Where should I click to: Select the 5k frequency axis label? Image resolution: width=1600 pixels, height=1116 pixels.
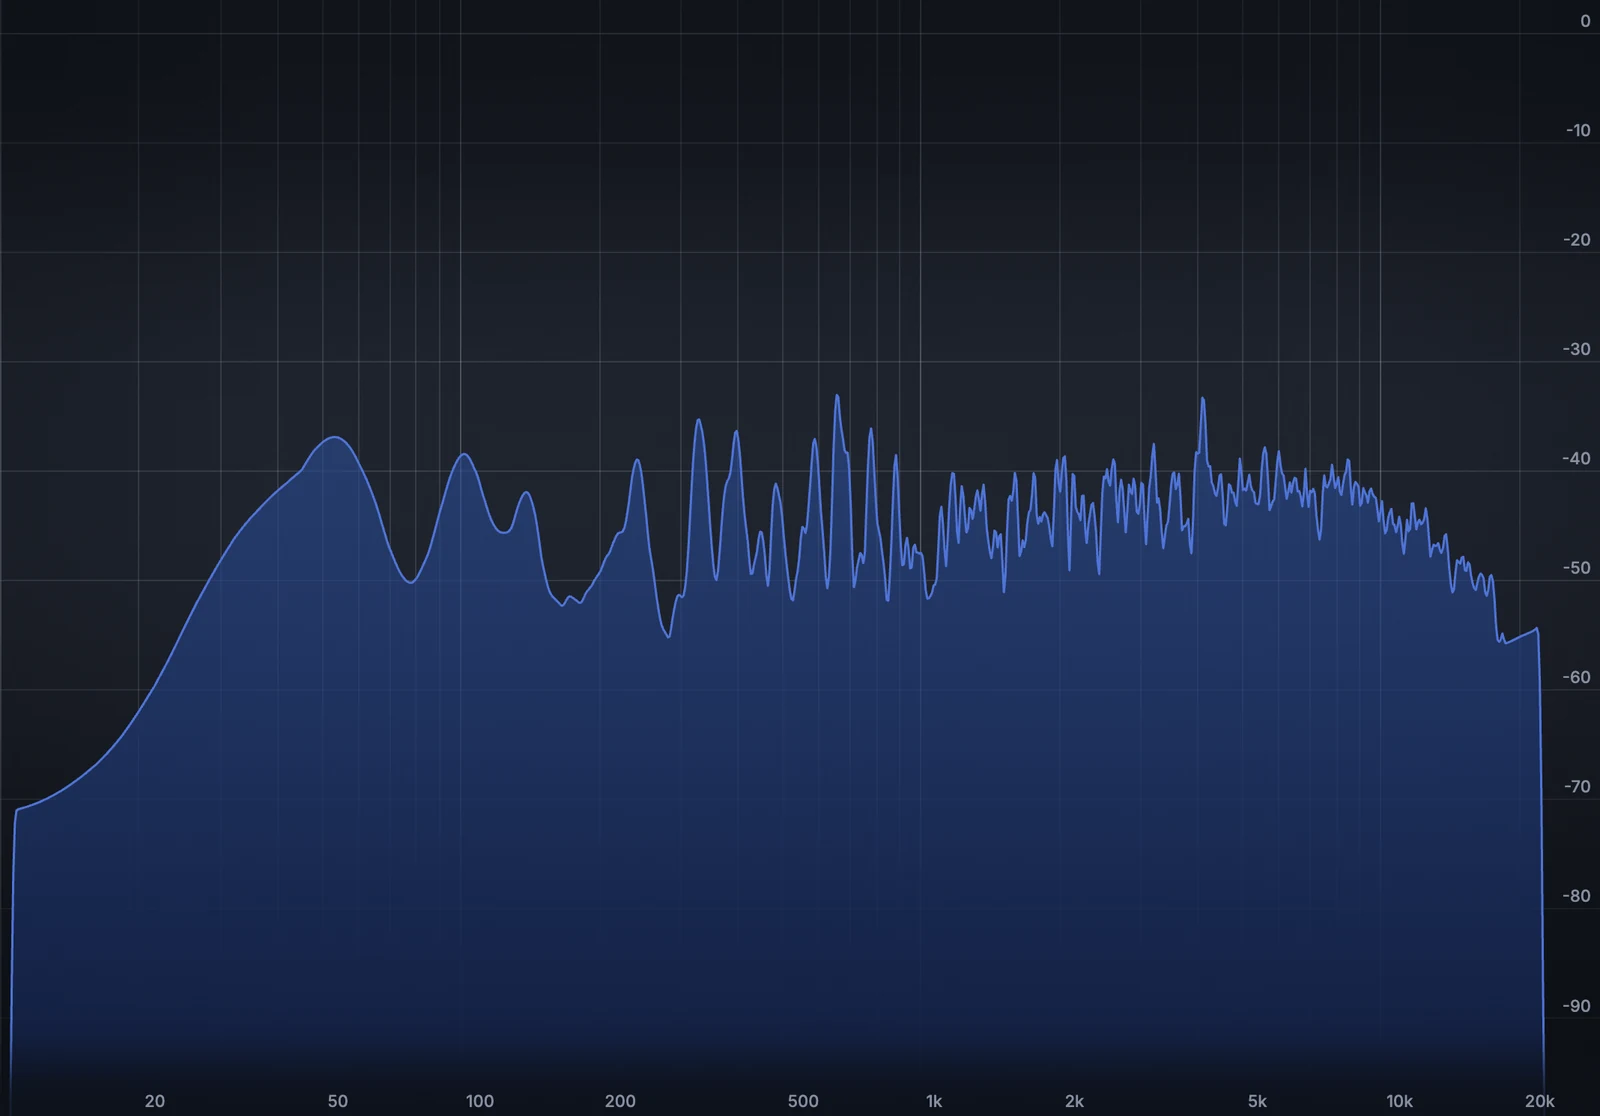click(1257, 1101)
